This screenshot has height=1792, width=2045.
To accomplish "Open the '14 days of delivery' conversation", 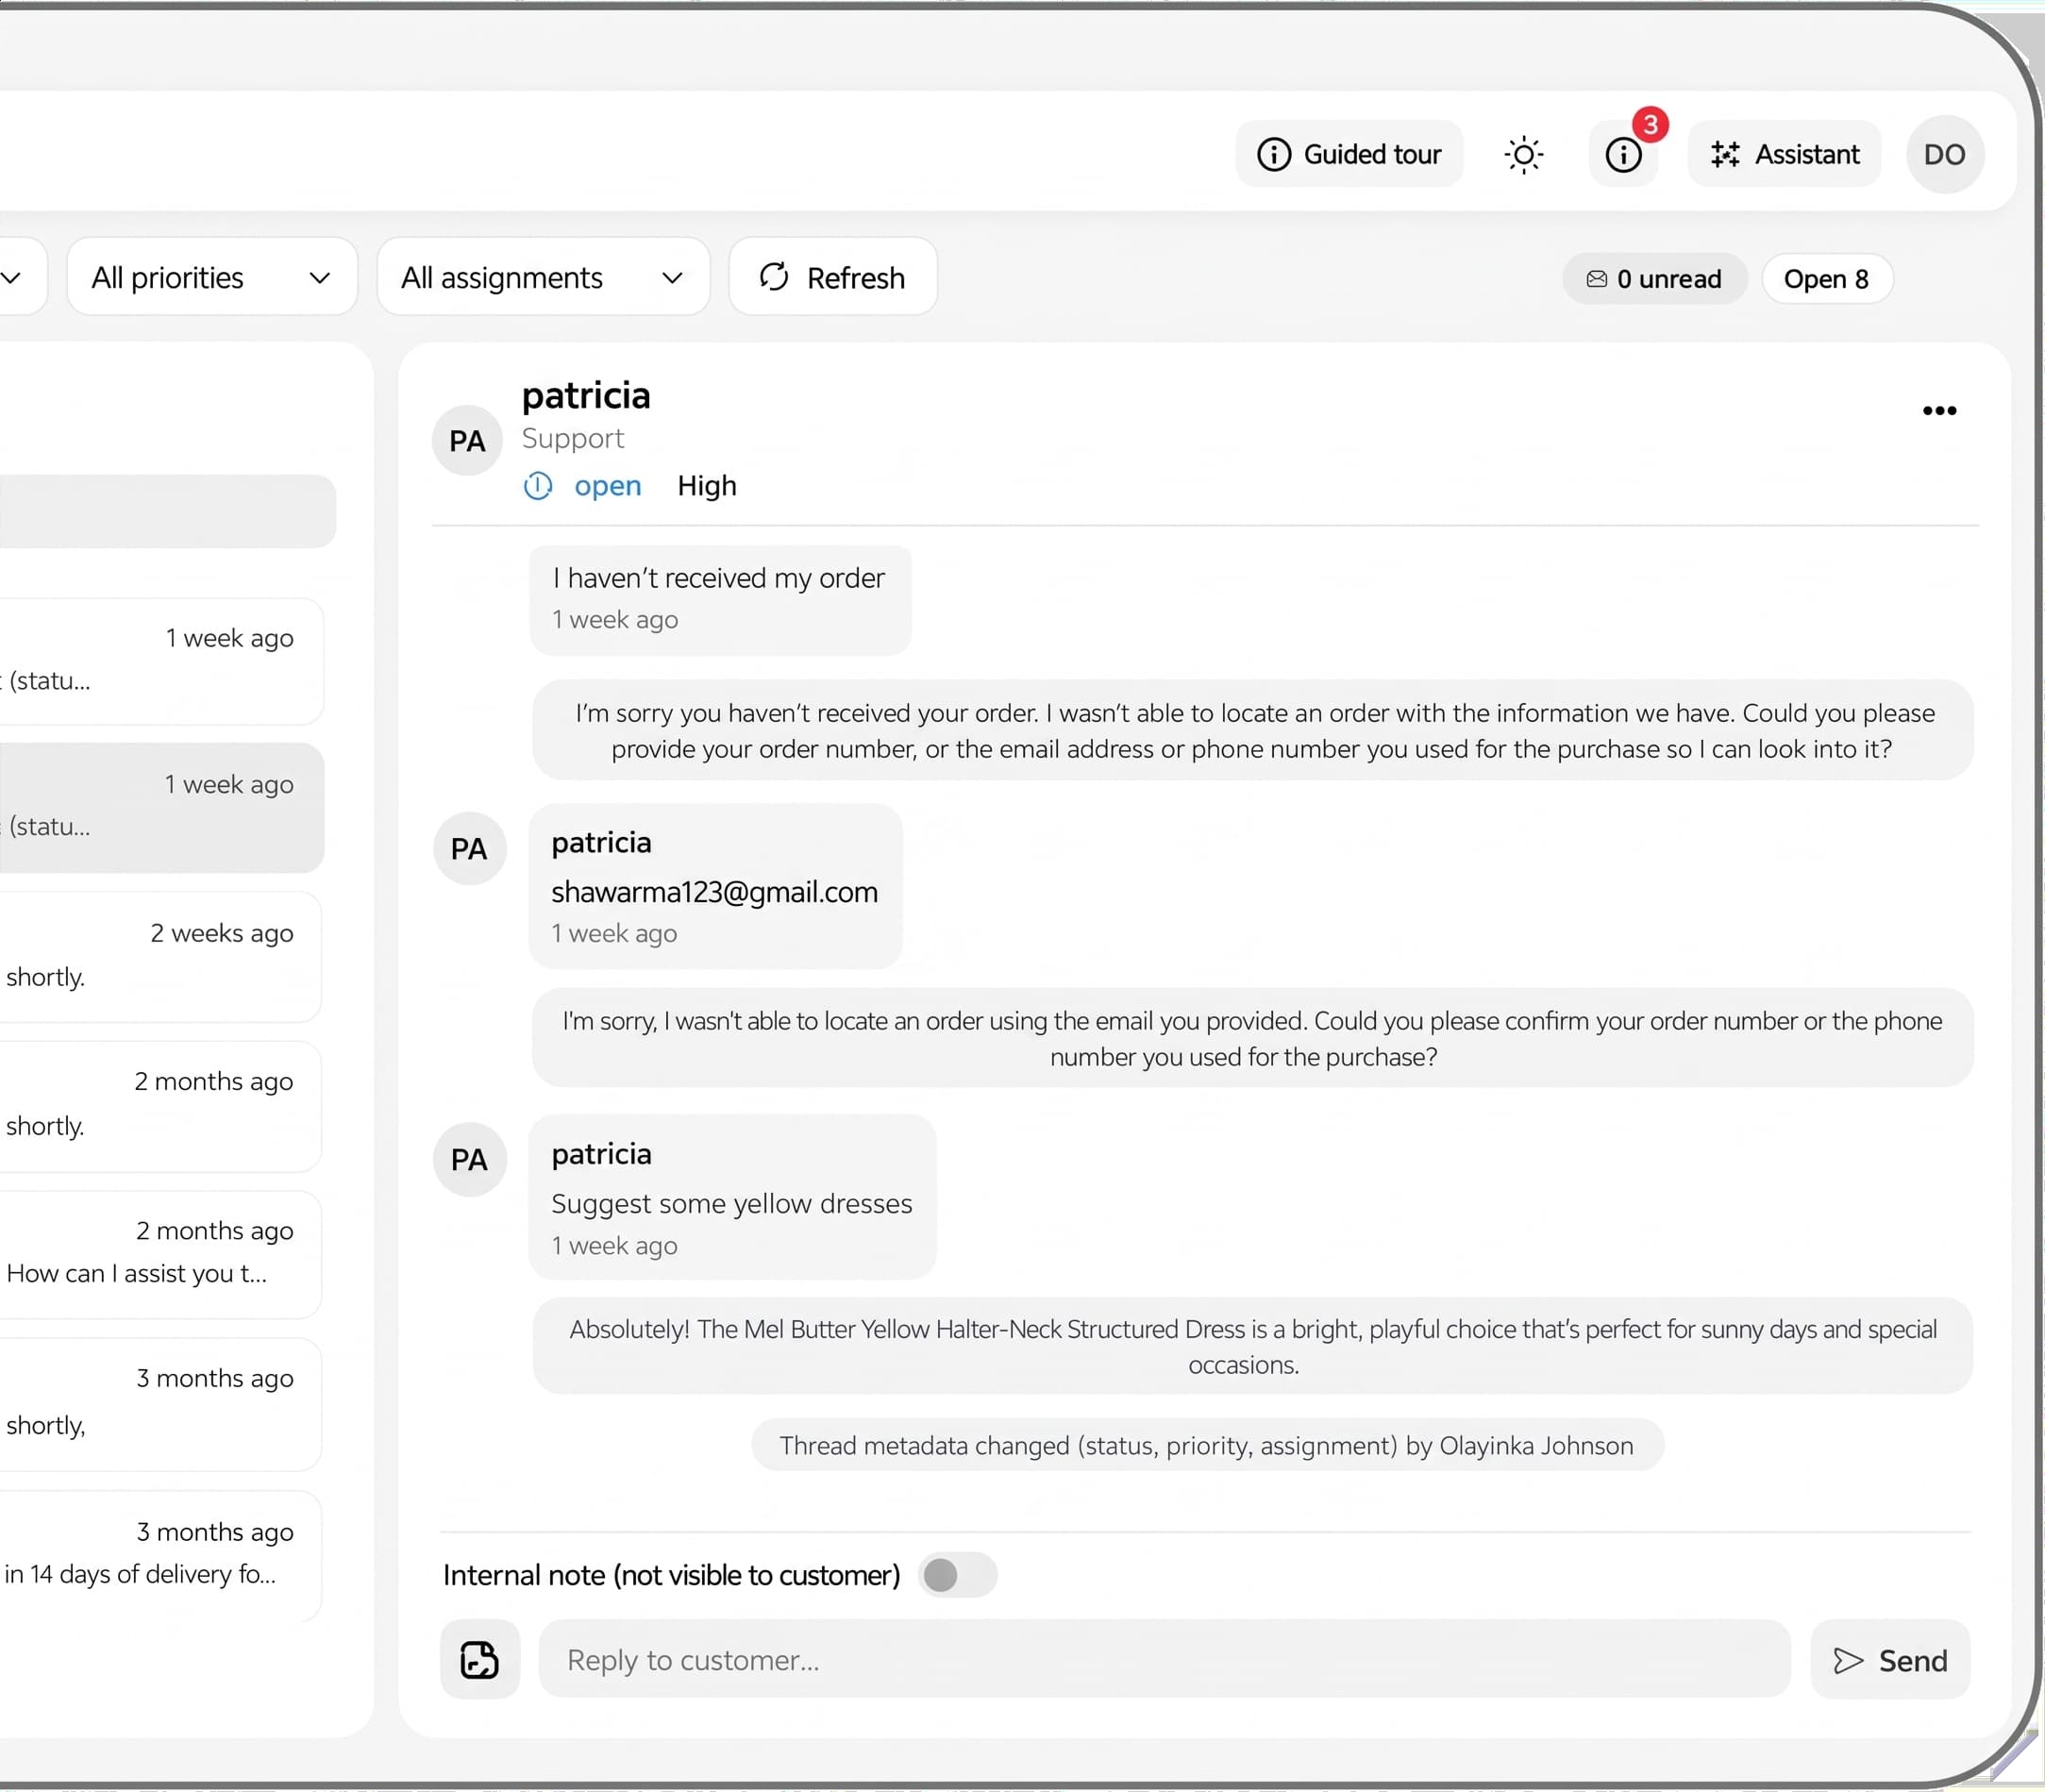I will (160, 1556).
